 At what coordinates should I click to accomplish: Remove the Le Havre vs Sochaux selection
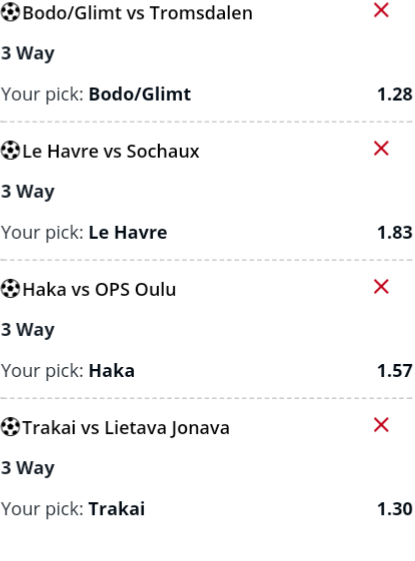381,148
